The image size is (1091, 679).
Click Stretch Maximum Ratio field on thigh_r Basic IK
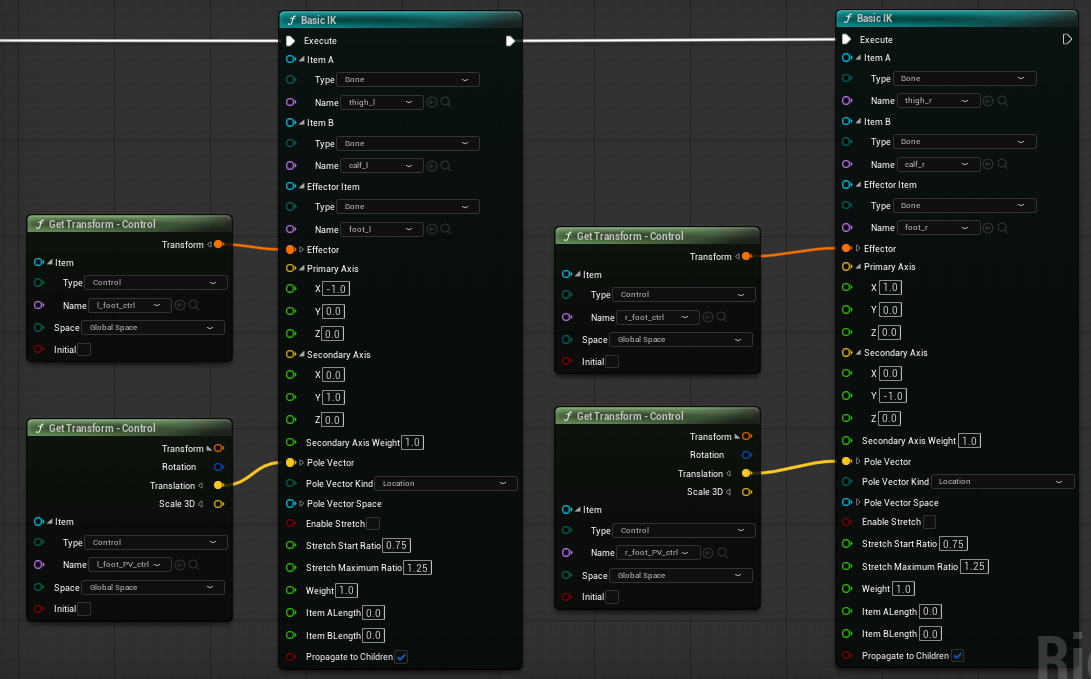pyautogui.click(x=974, y=566)
